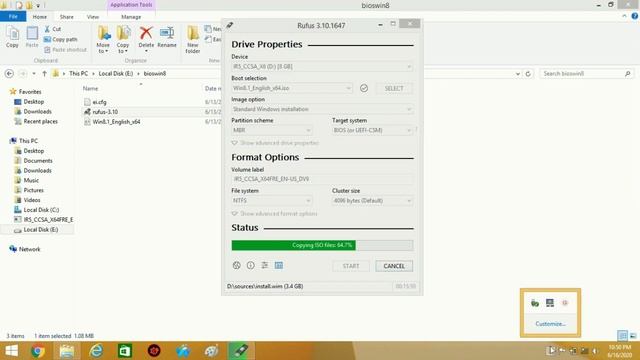This screenshot has width=640, height=360.
Task: Open the green Store app on taskbar
Action: pos(125,351)
